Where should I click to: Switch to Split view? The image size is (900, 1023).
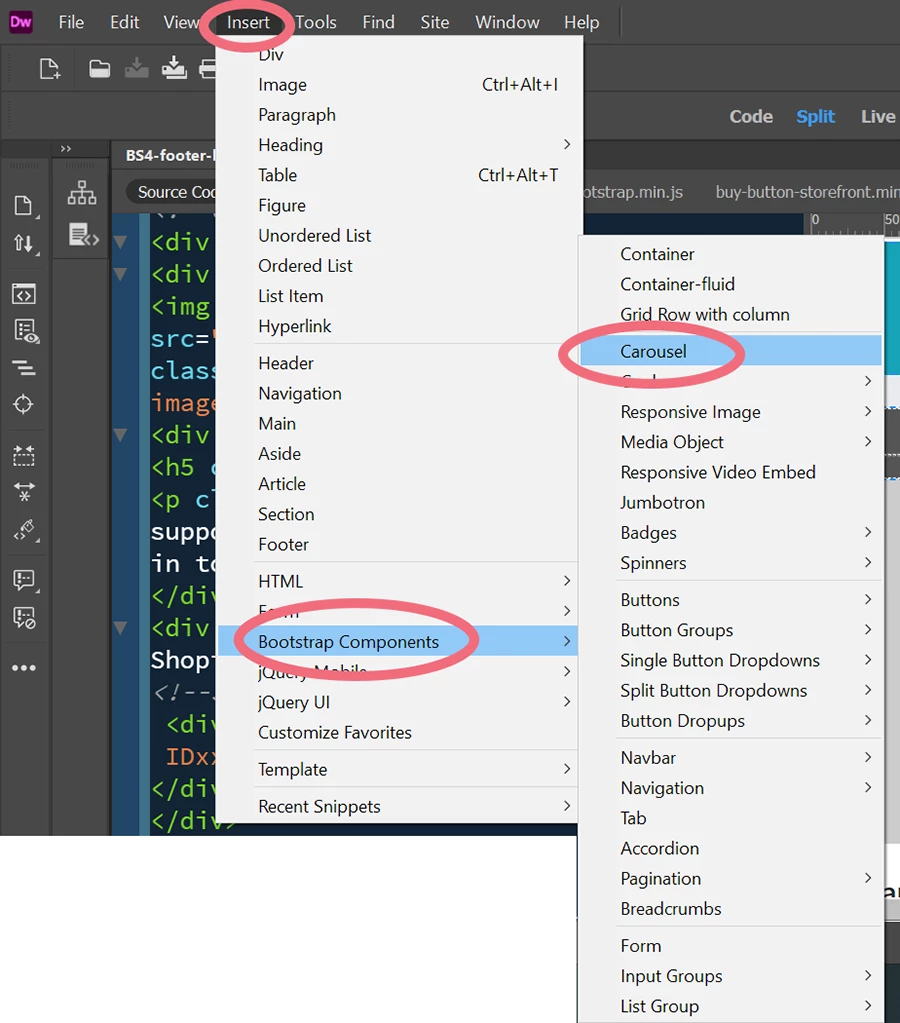pos(815,116)
